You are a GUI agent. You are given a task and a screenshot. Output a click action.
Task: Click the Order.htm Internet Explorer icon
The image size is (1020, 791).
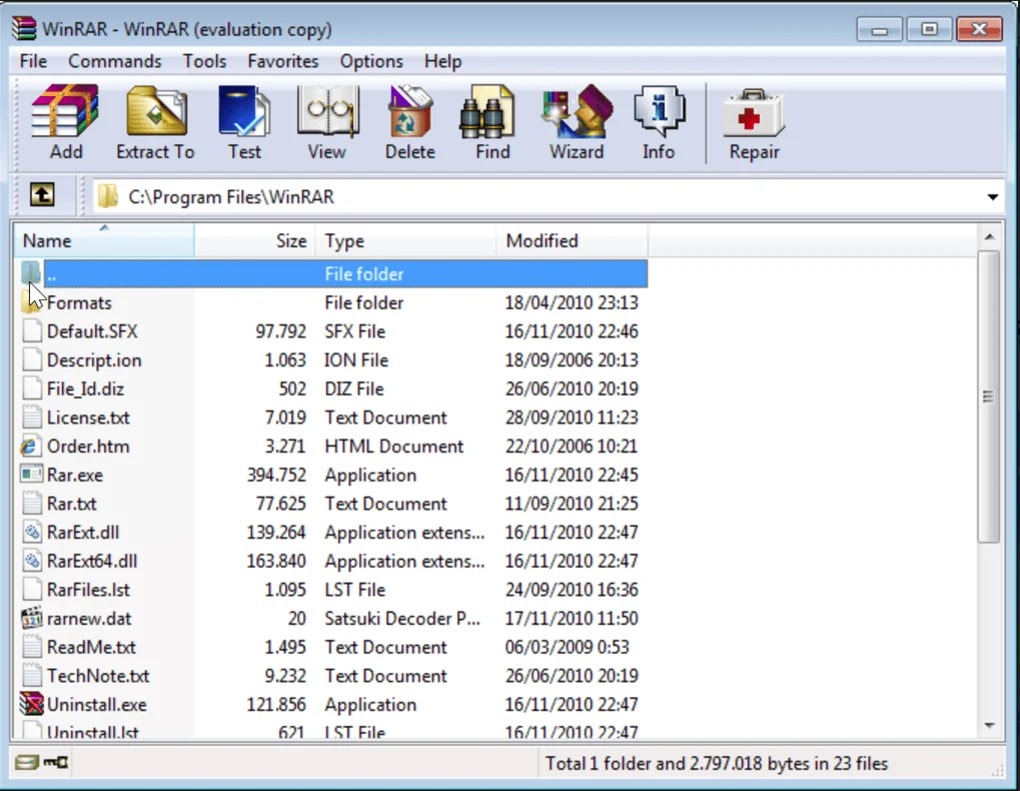(30, 446)
